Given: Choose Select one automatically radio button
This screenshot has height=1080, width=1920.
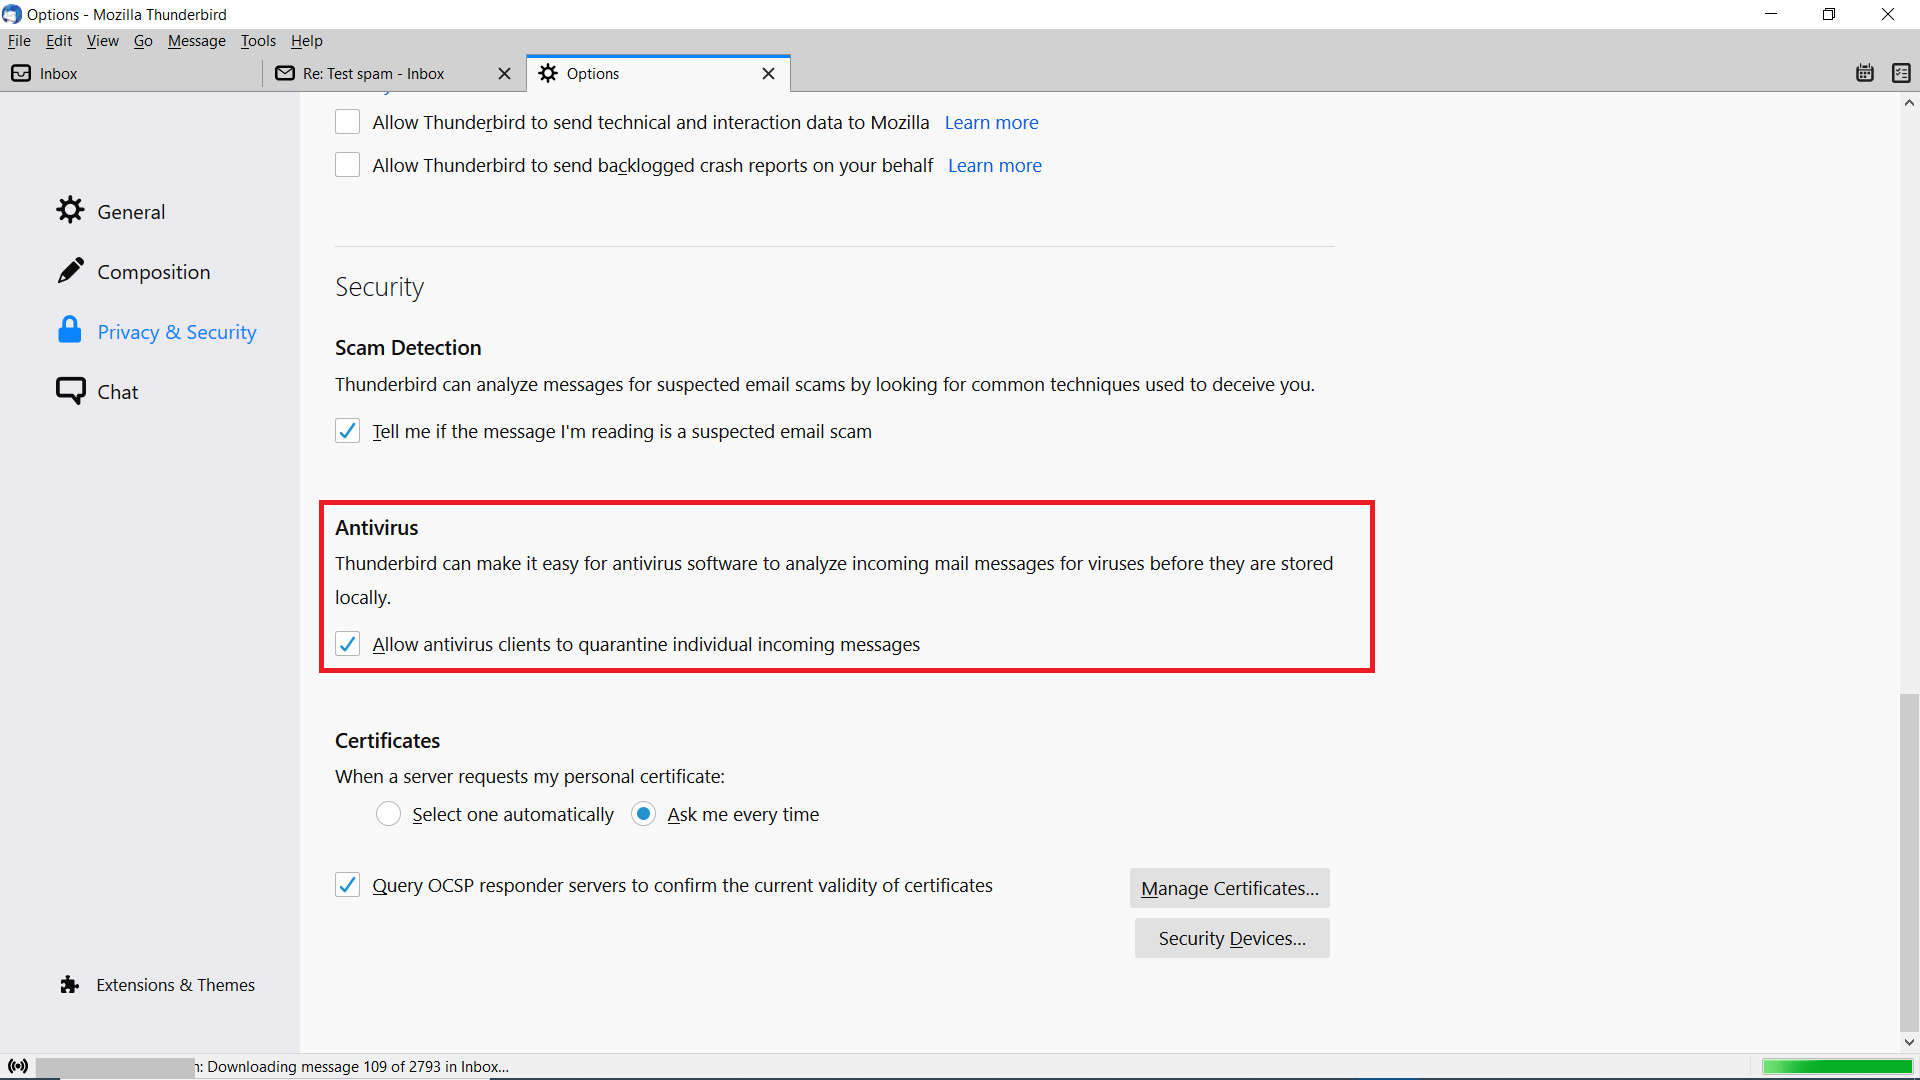Looking at the screenshot, I should [388, 814].
